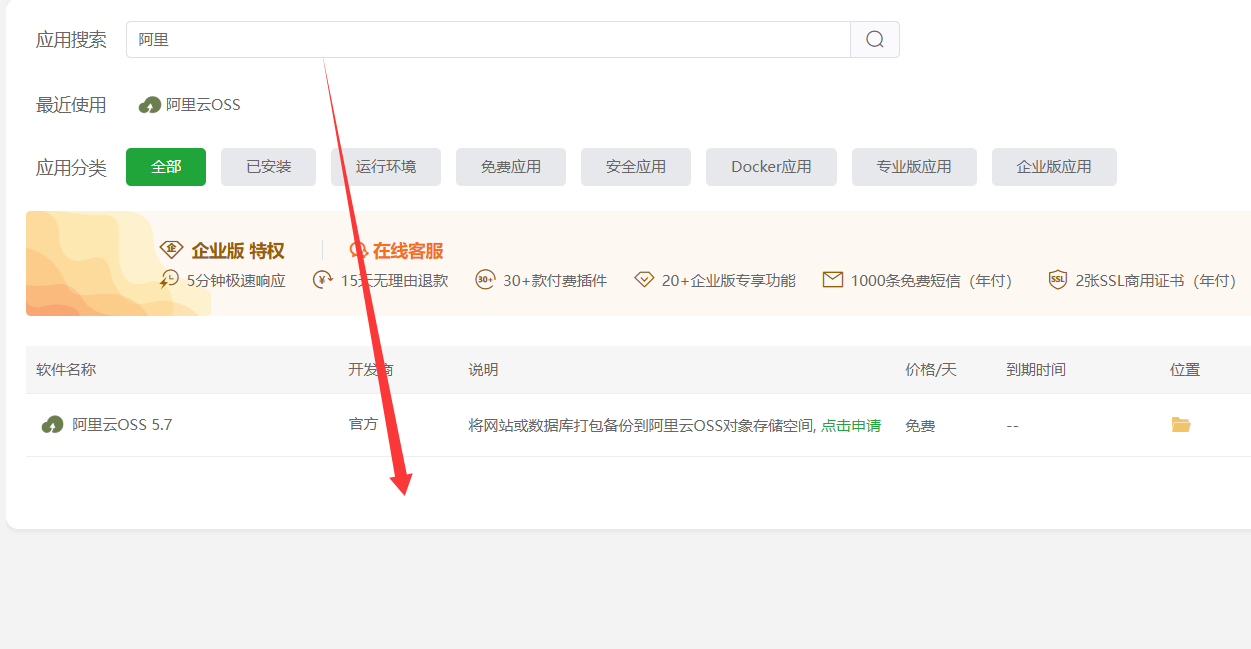The image size is (1251, 649).
Task: Click the 官方 developer cell
Action: pos(363,425)
